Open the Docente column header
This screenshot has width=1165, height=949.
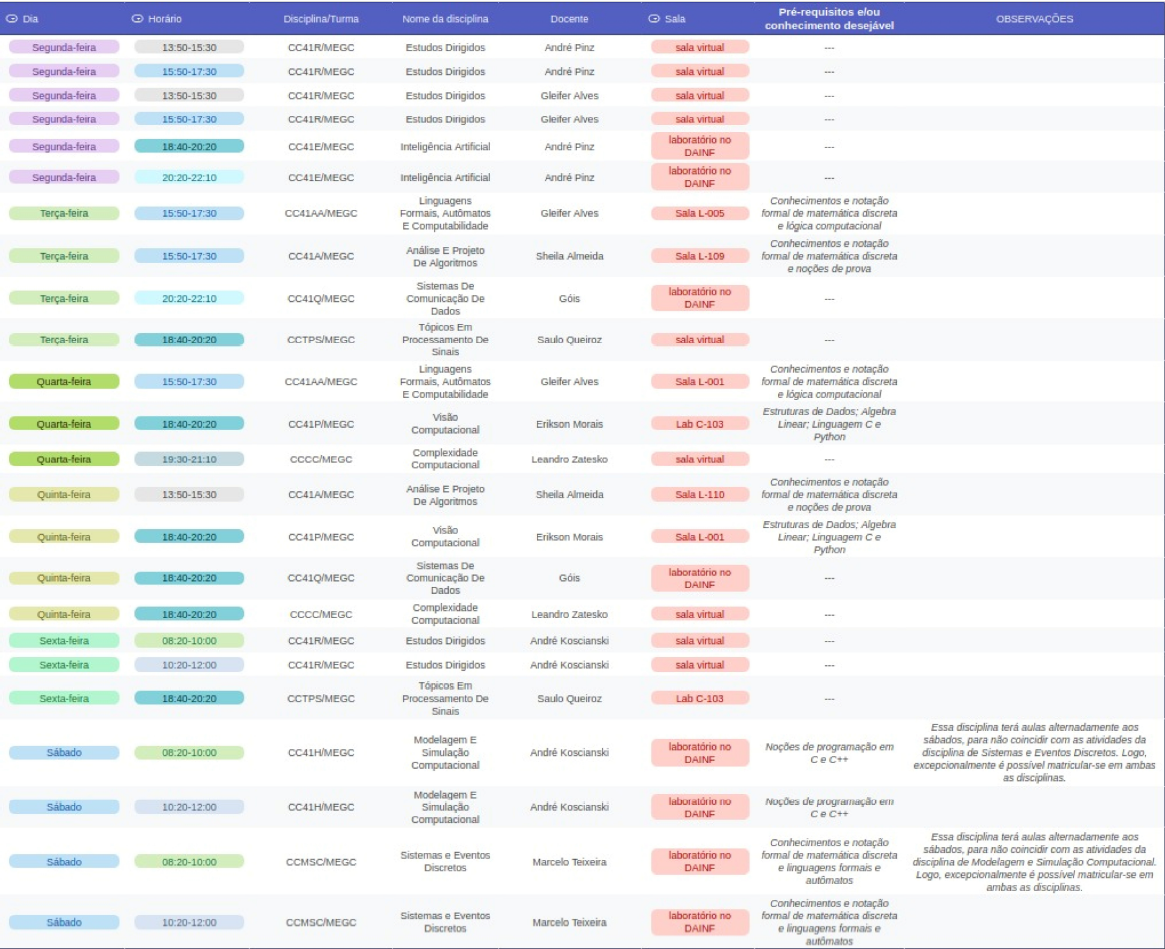(569, 19)
